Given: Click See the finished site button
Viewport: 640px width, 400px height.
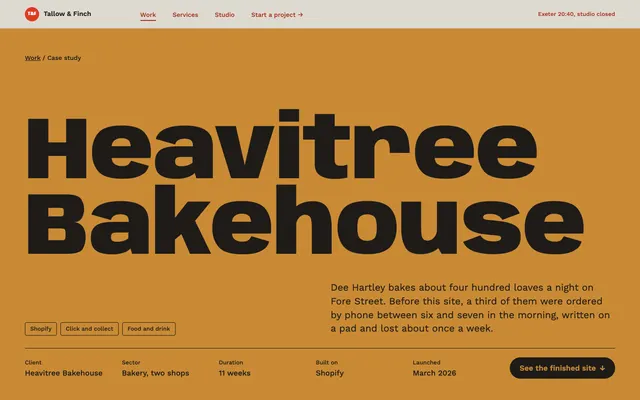Looking at the screenshot, I should pyautogui.click(x=562, y=368).
